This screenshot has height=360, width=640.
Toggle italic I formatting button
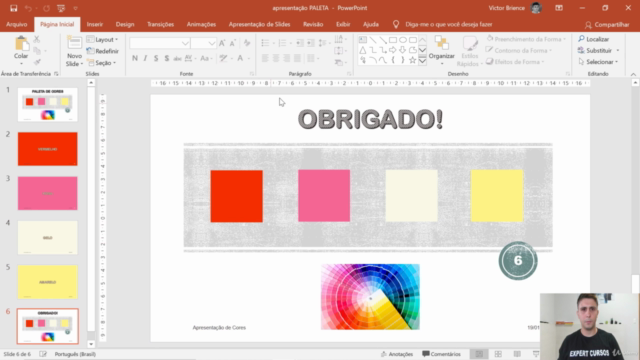[x=145, y=58]
